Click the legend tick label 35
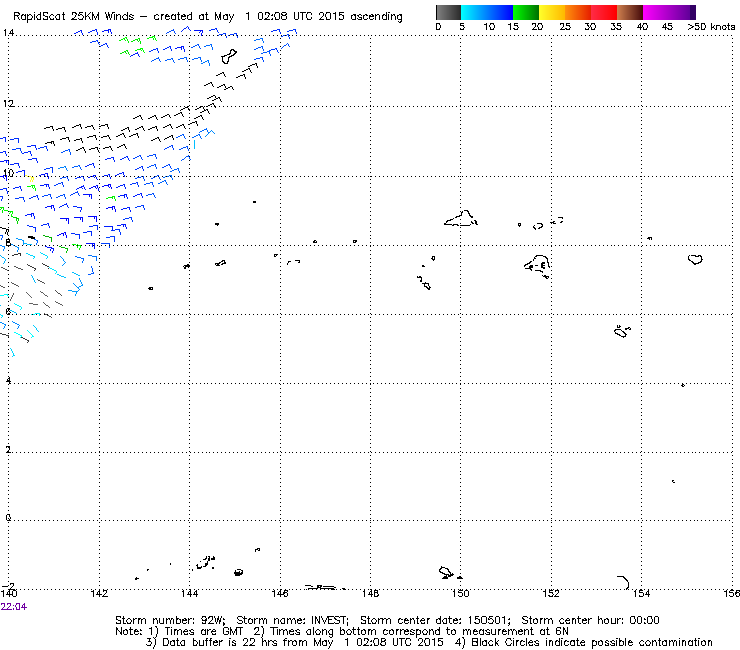Viewport: 740px width, 650px height. click(616, 27)
